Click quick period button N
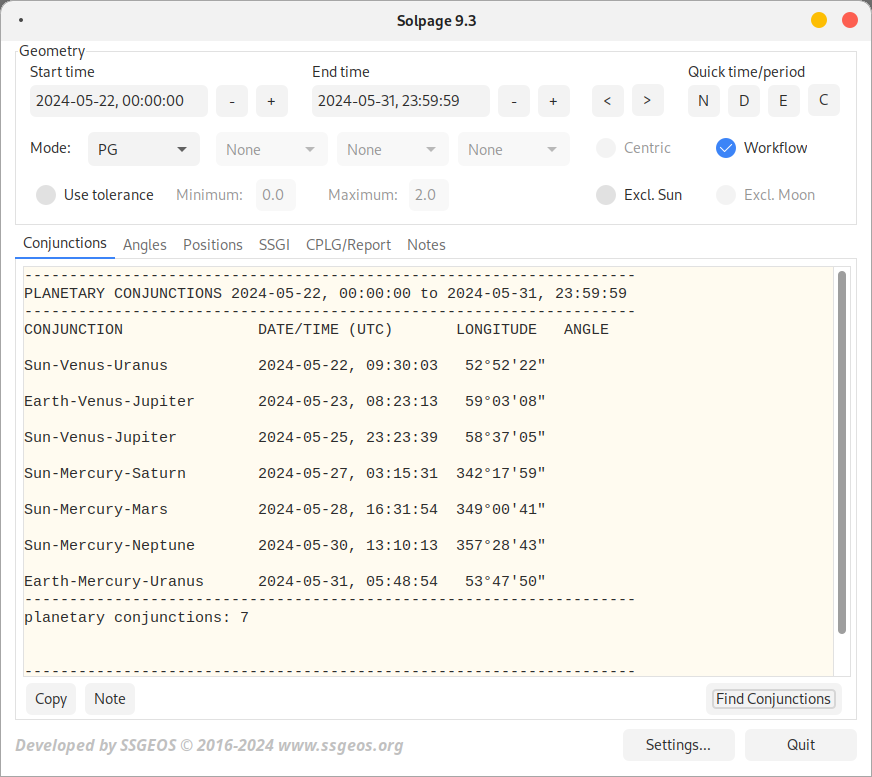This screenshot has width=872, height=777. (x=703, y=101)
